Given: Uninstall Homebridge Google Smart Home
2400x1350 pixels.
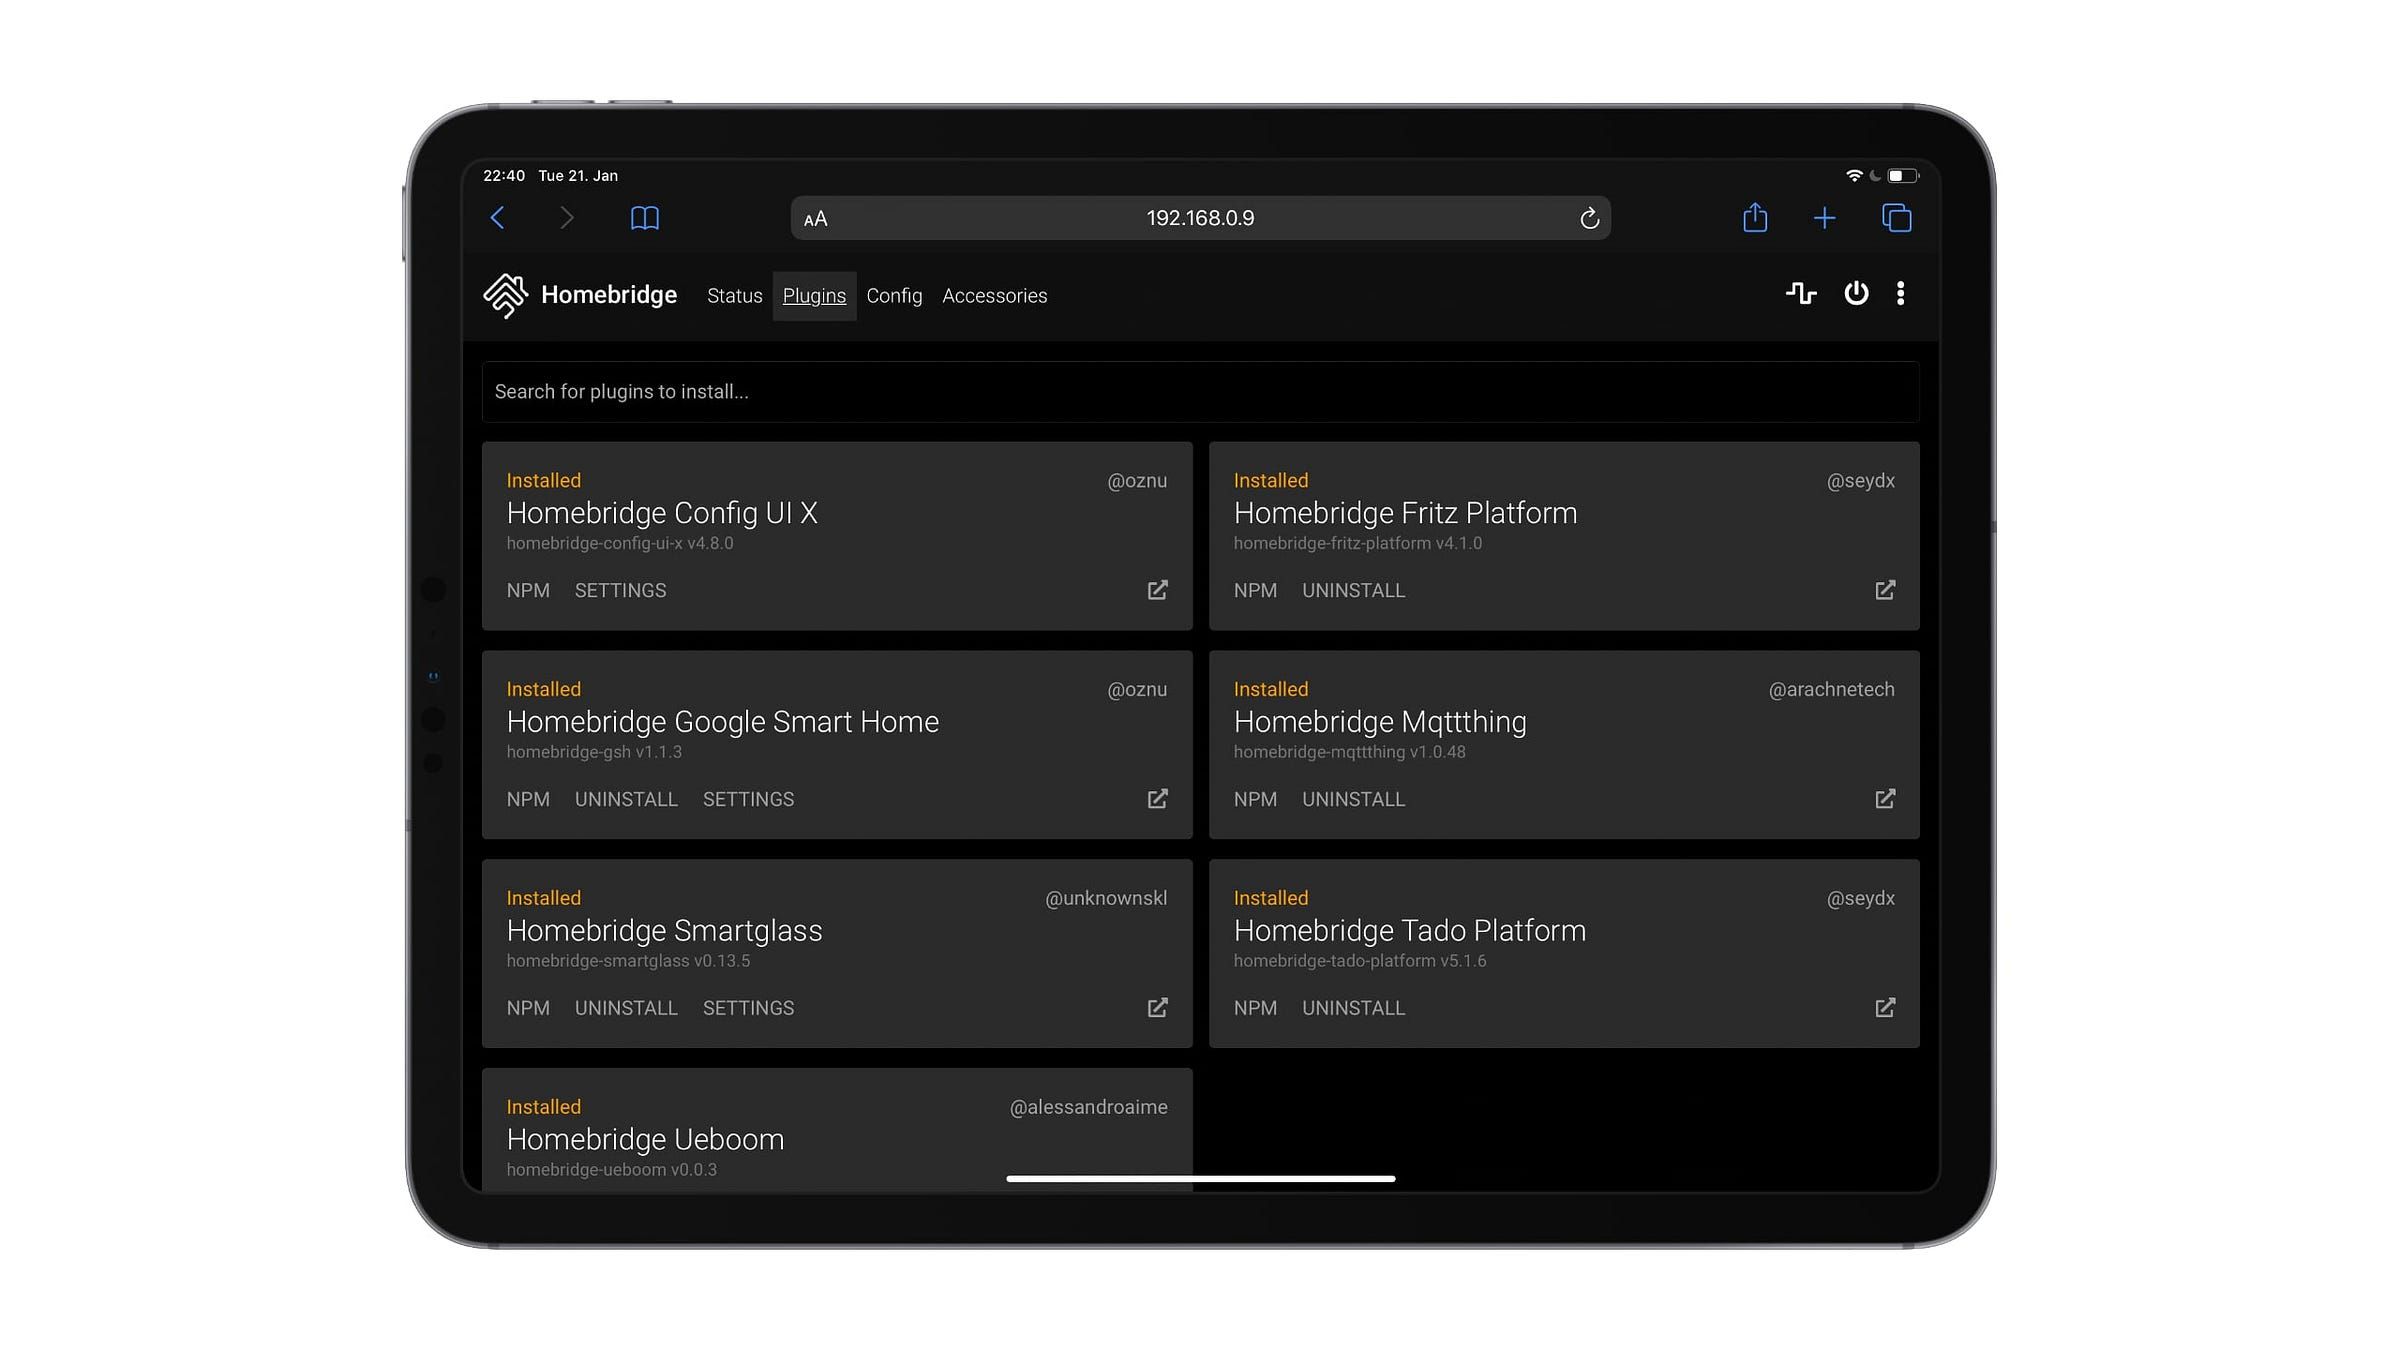Looking at the screenshot, I should click(x=626, y=800).
